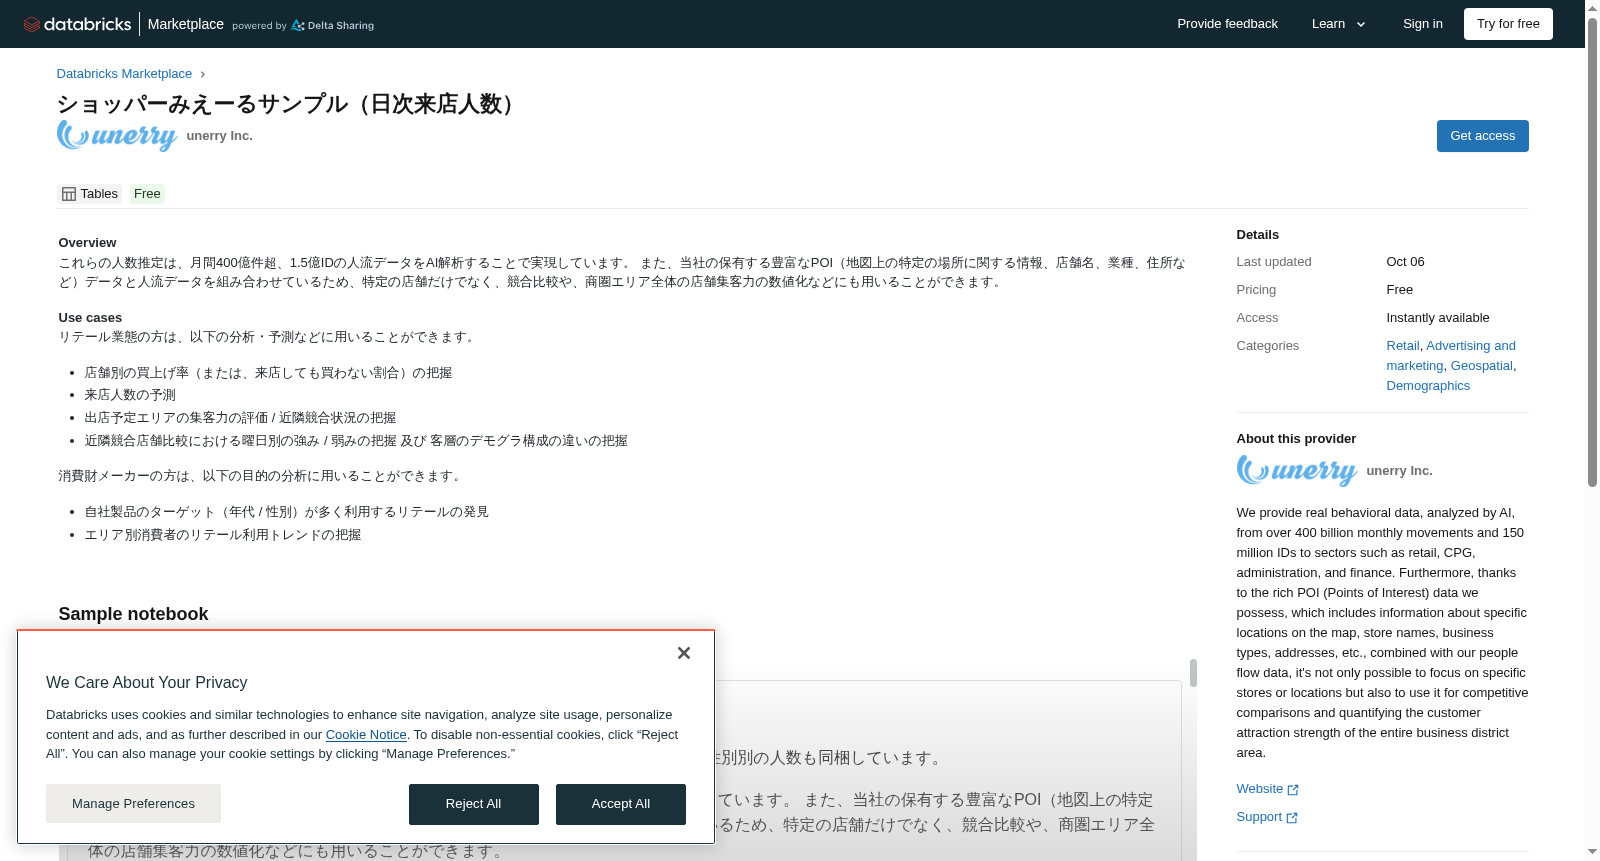Image resolution: width=1600 pixels, height=861 pixels.
Task: Click the Last updated label
Action: (x=1273, y=262)
